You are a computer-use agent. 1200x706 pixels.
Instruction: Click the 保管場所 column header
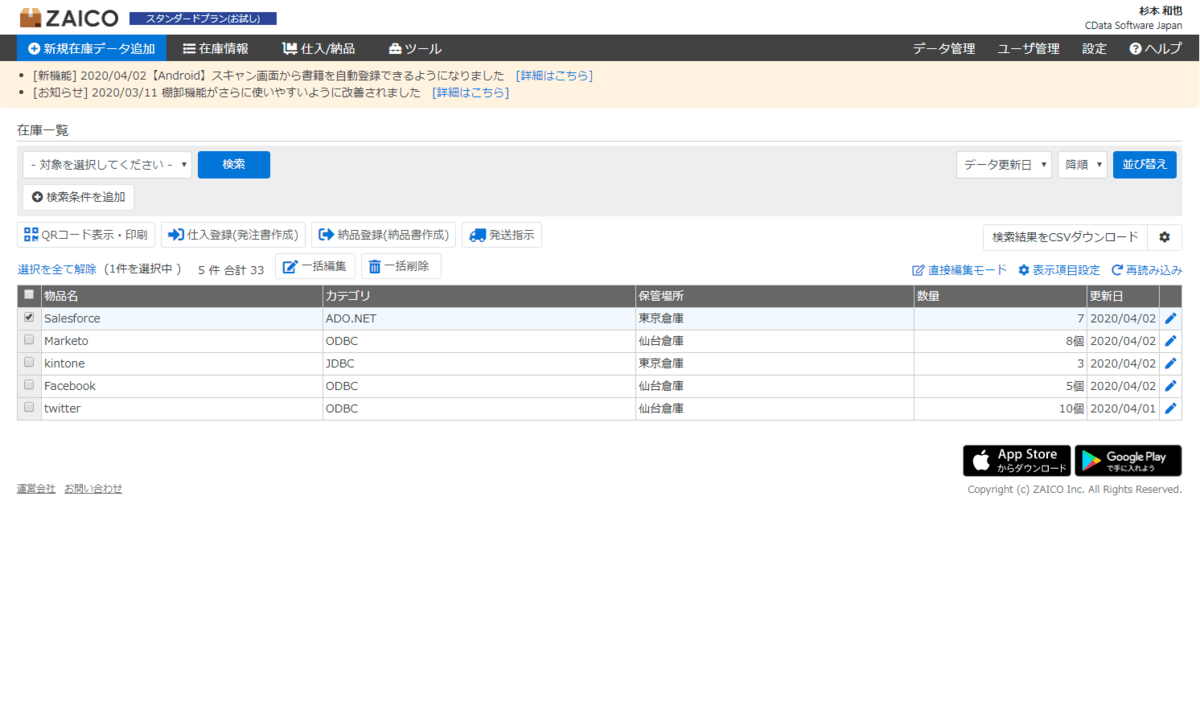(x=774, y=296)
